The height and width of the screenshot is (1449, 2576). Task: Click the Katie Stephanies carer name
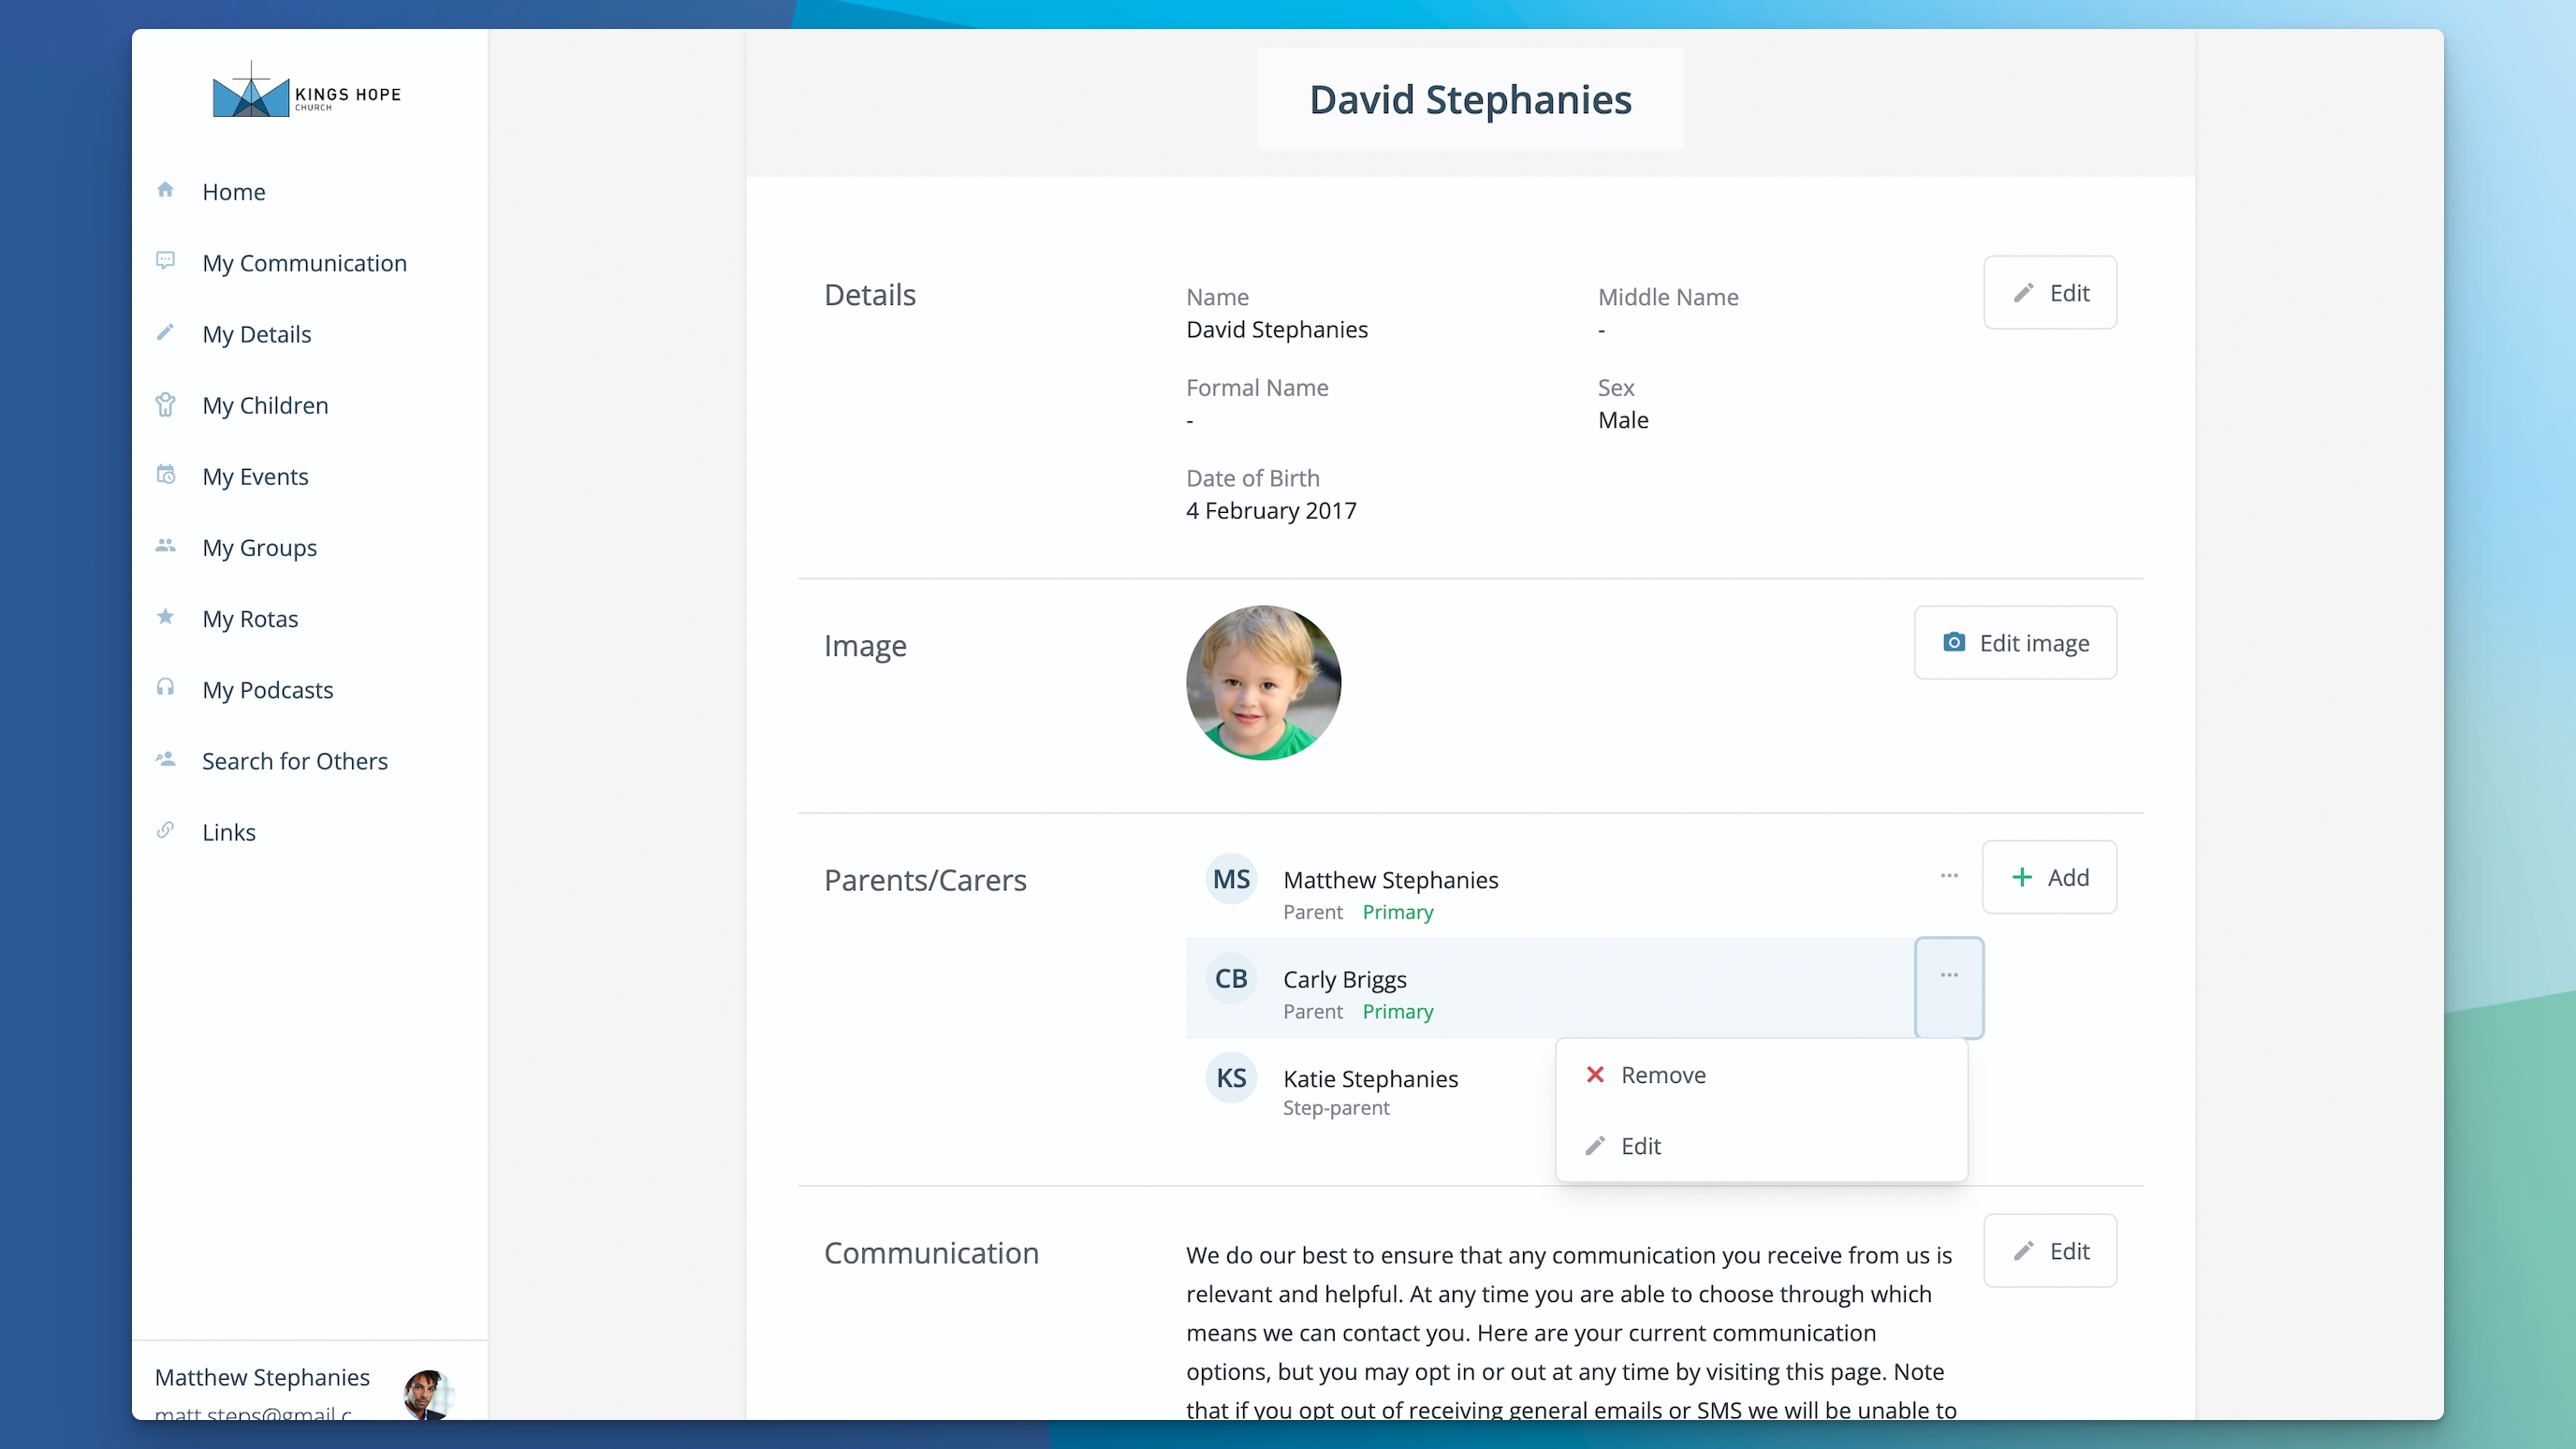[1370, 1078]
